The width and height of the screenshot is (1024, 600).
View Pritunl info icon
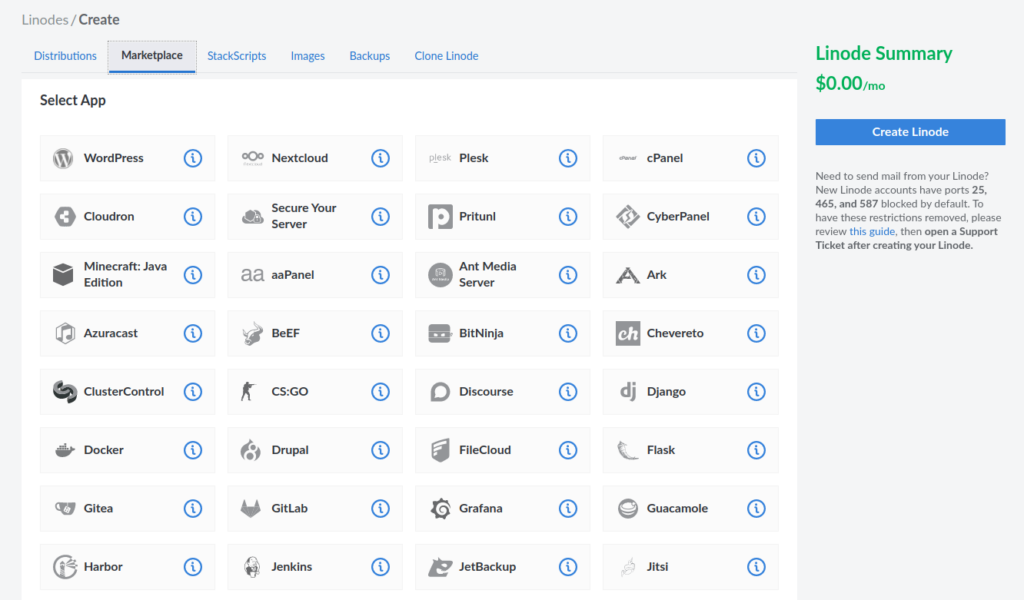pos(568,216)
